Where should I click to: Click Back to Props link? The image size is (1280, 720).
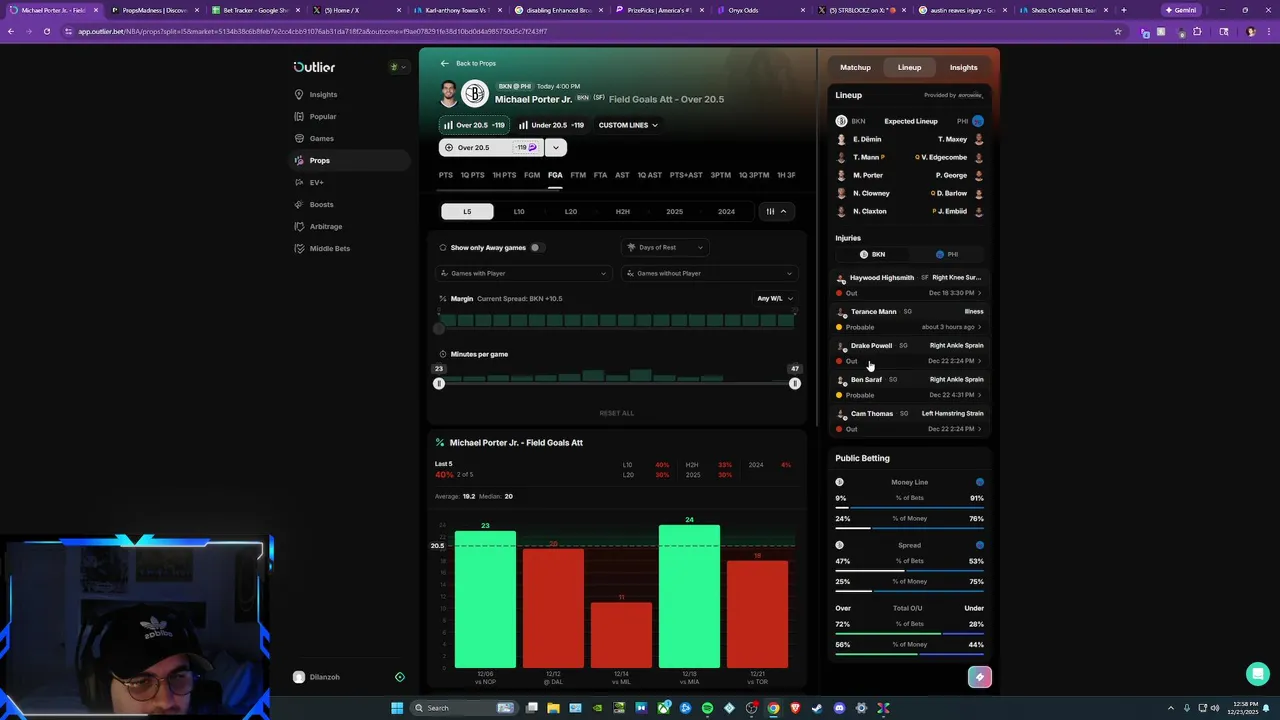tap(476, 63)
